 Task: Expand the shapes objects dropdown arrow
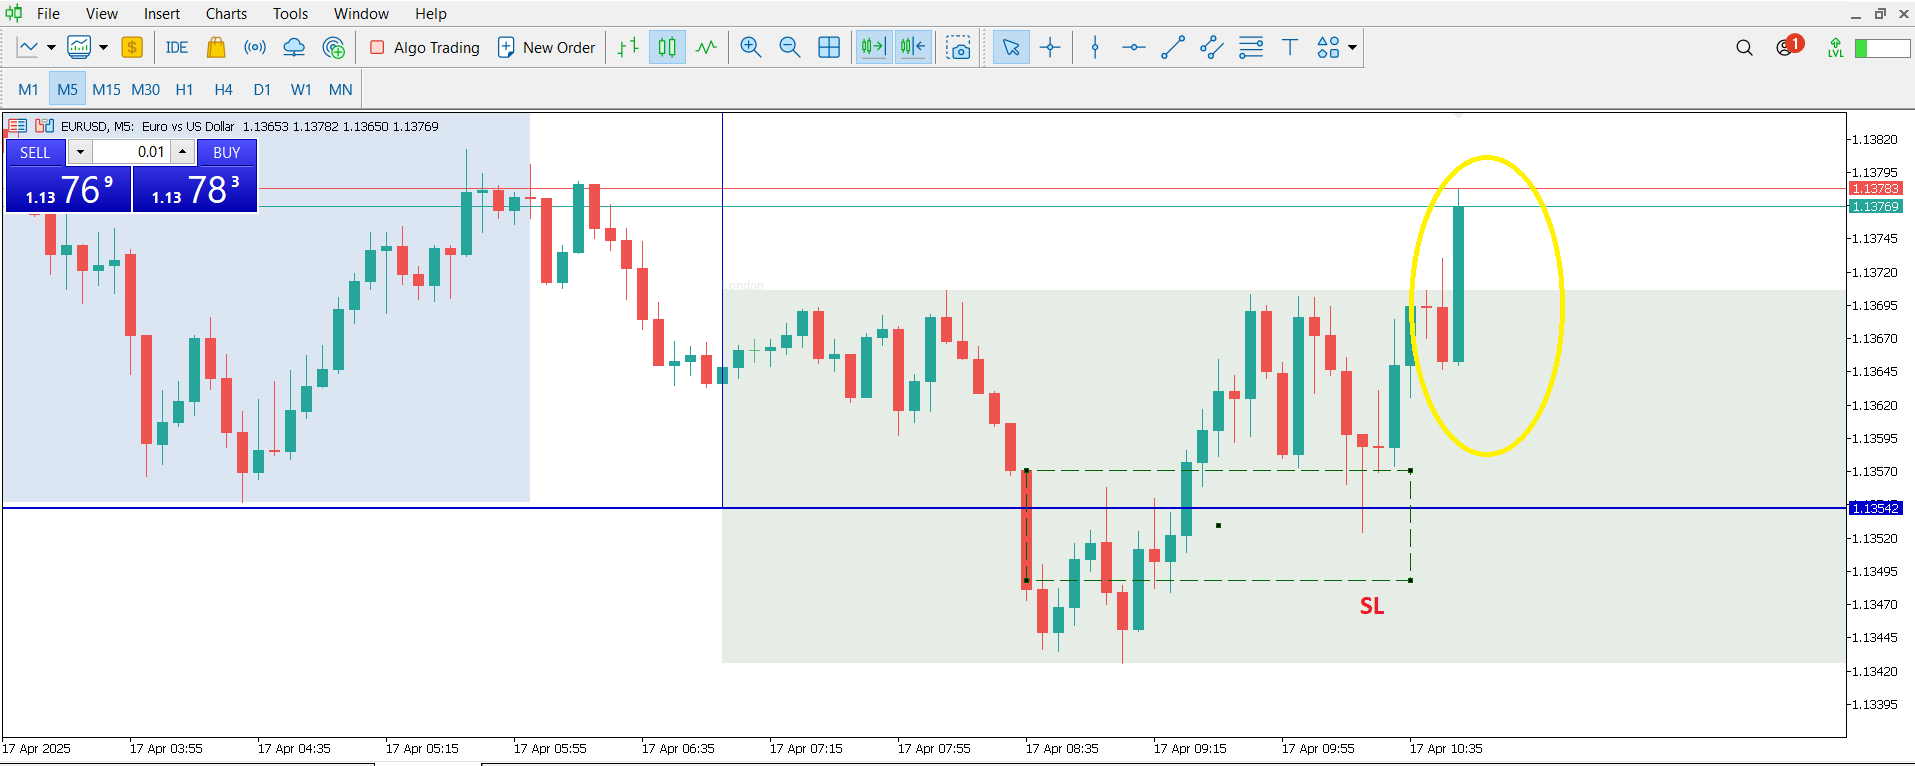1353,48
